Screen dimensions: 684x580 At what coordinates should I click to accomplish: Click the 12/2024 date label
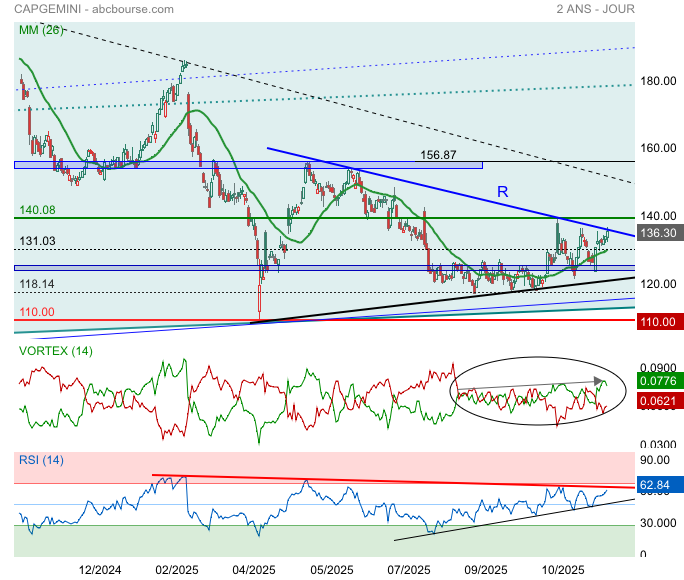click(100, 570)
